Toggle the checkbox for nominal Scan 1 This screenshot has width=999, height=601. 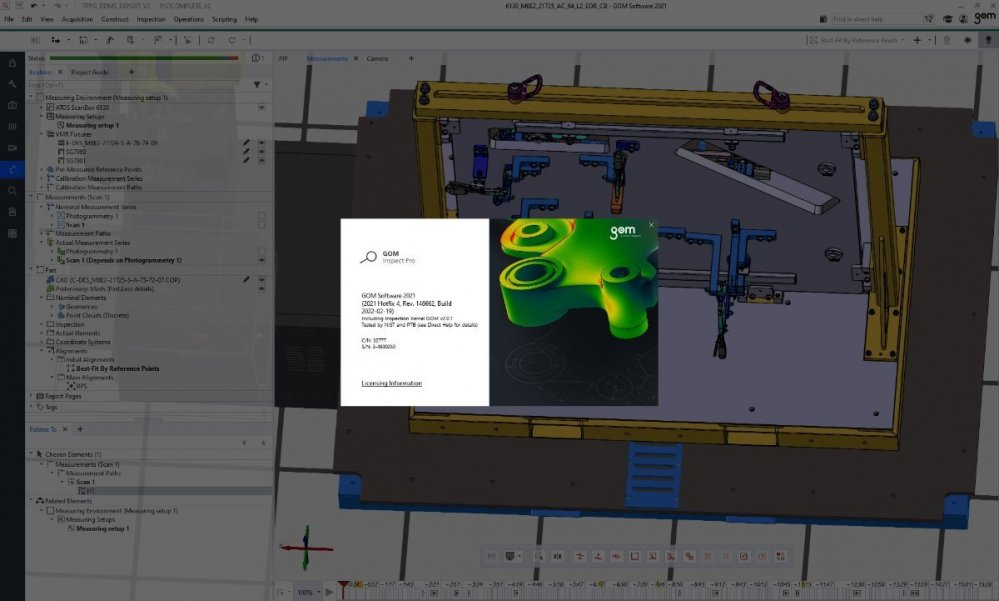click(x=261, y=225)
